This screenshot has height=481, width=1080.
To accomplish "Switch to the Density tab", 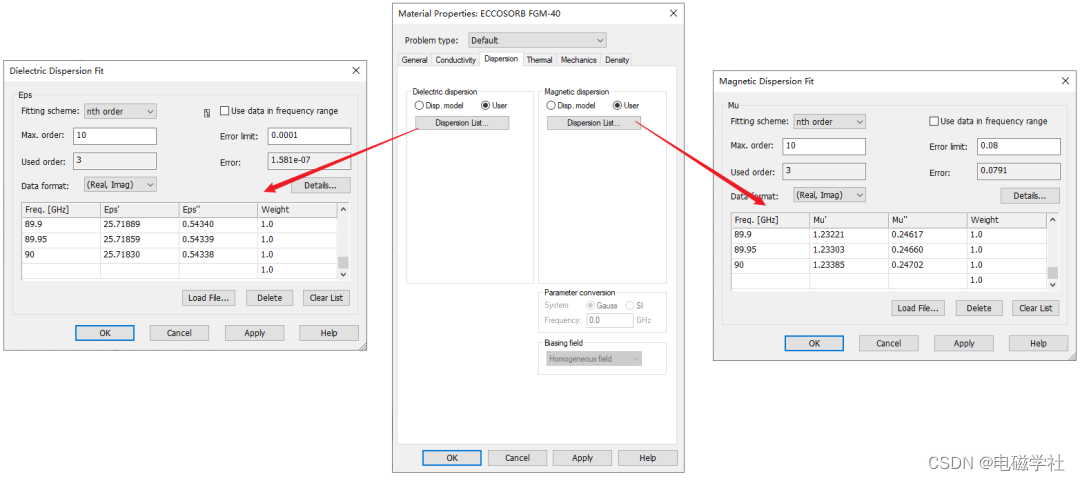I will click(x=616, y=61).
